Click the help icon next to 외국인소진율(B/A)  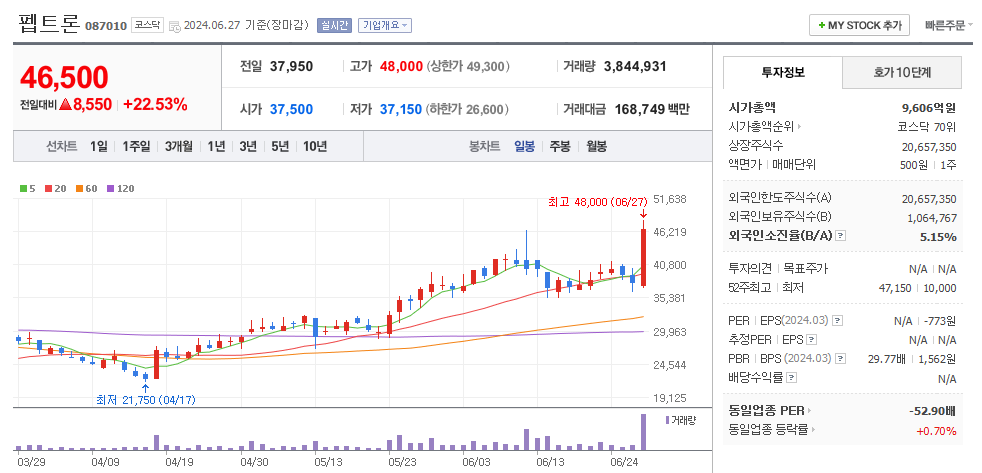pos(841,236)
